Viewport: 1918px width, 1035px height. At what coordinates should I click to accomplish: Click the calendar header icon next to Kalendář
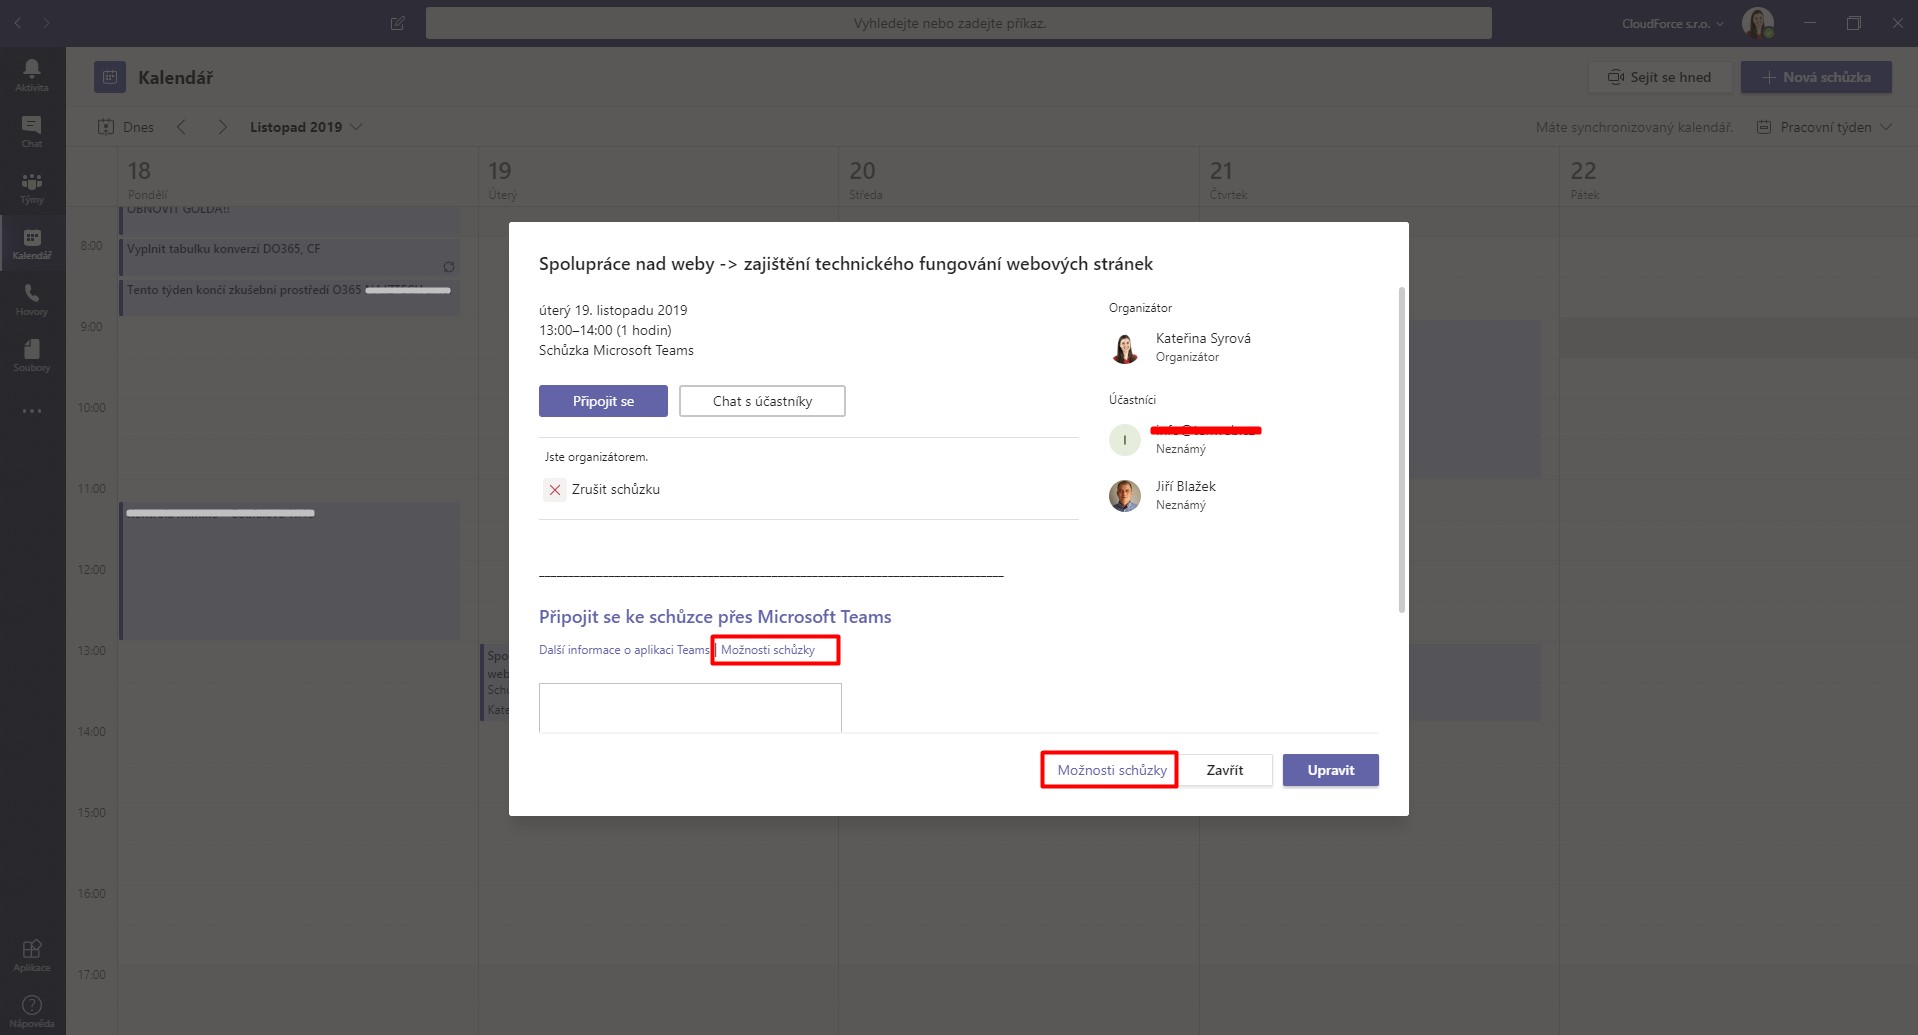point(110,77)
